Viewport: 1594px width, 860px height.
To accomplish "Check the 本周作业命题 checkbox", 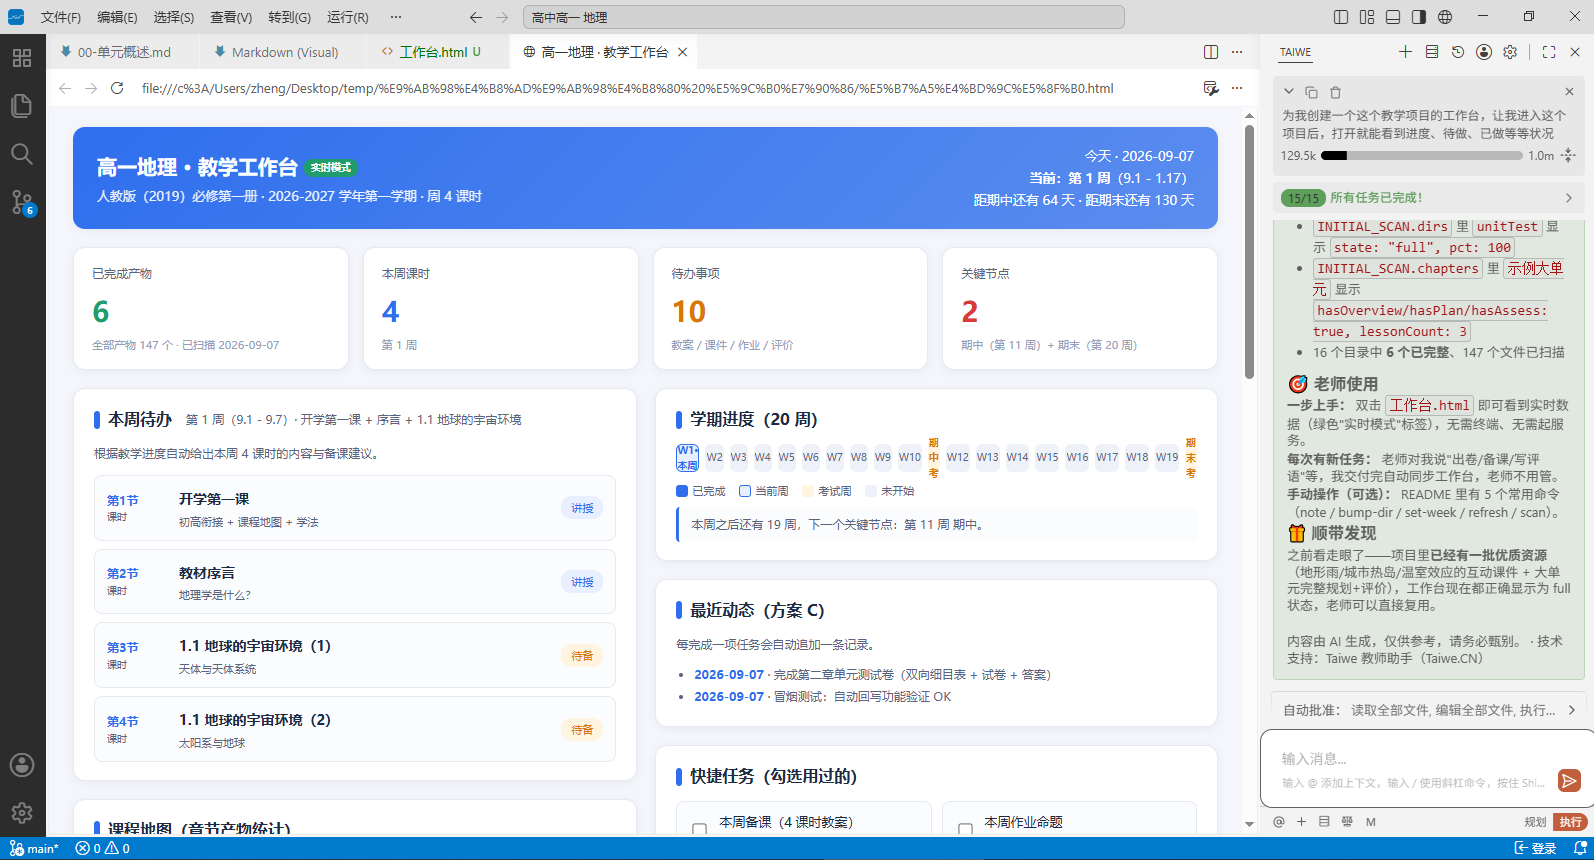I will (x=965, y=829).
